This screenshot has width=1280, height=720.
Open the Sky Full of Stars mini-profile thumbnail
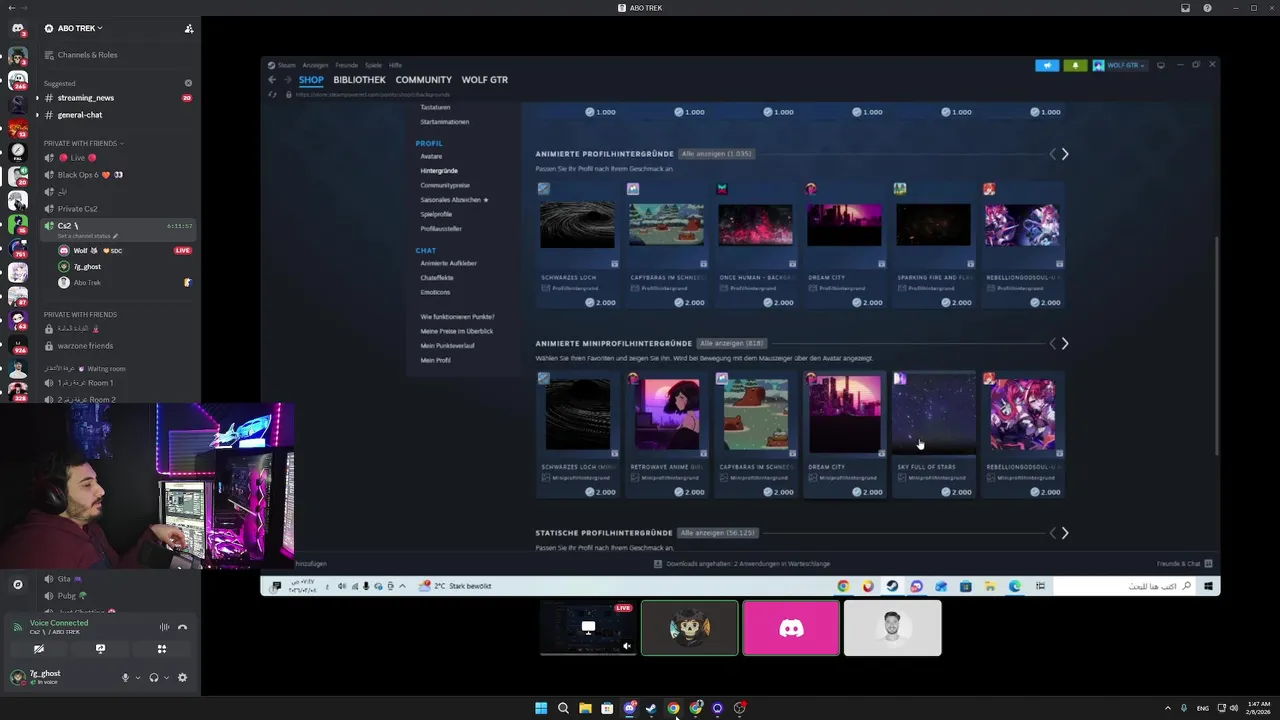pos(933,413)
